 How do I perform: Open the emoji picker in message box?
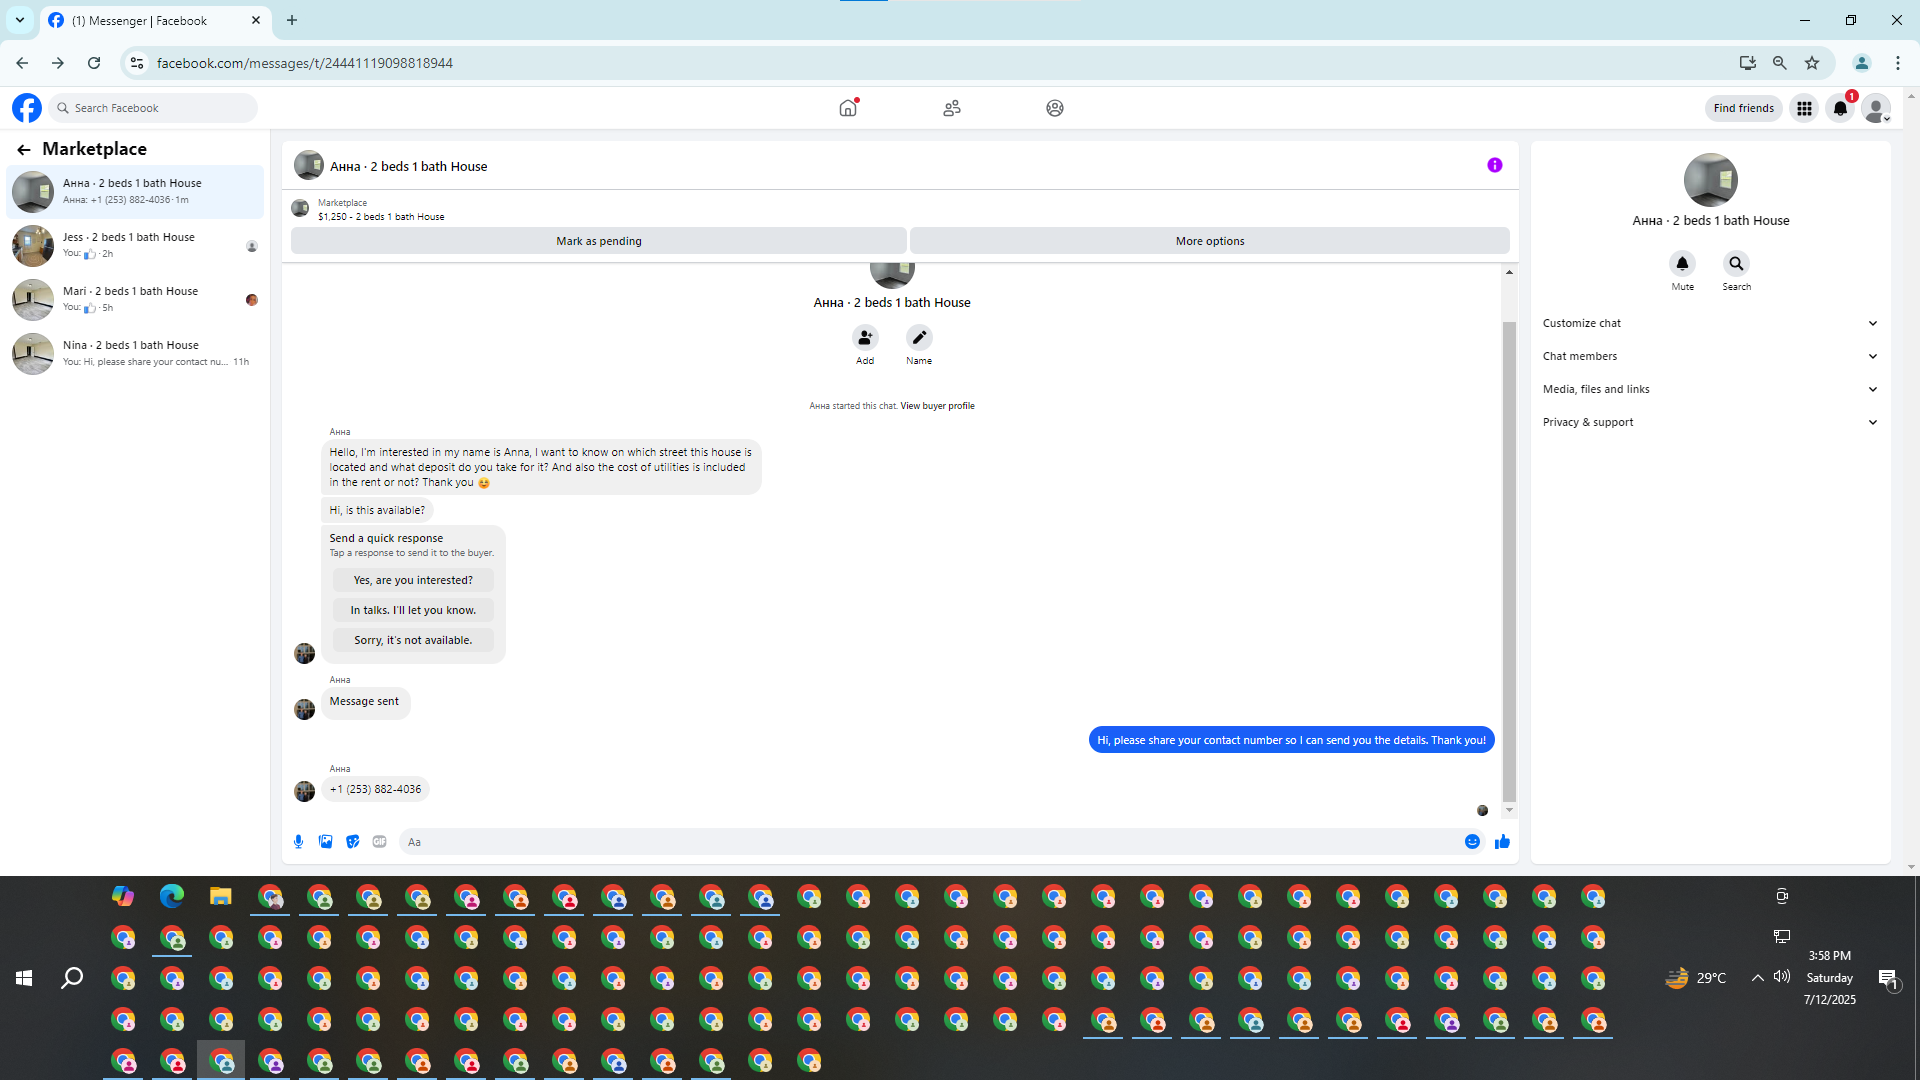[x=1472, y=842]
